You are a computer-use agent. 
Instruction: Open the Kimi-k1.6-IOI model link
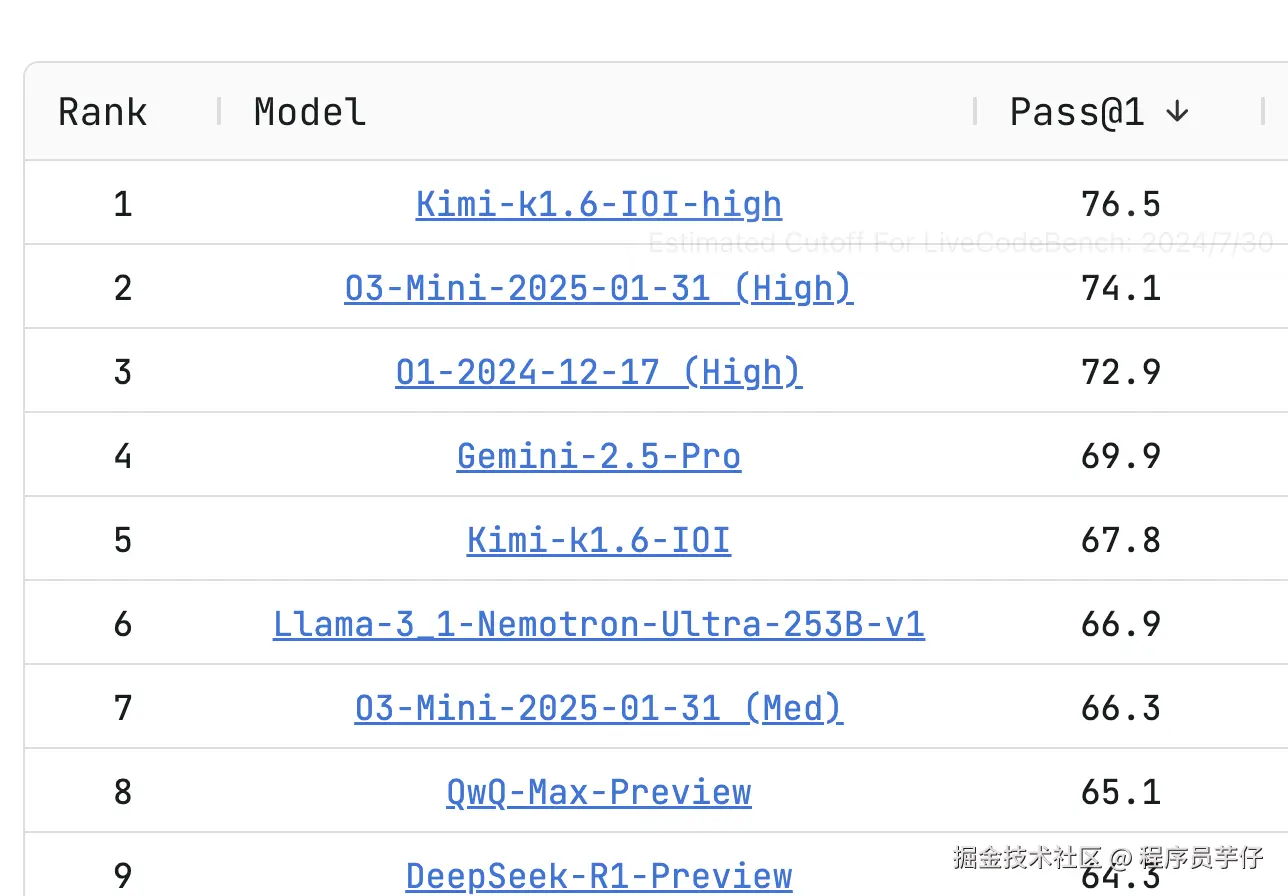599,540
